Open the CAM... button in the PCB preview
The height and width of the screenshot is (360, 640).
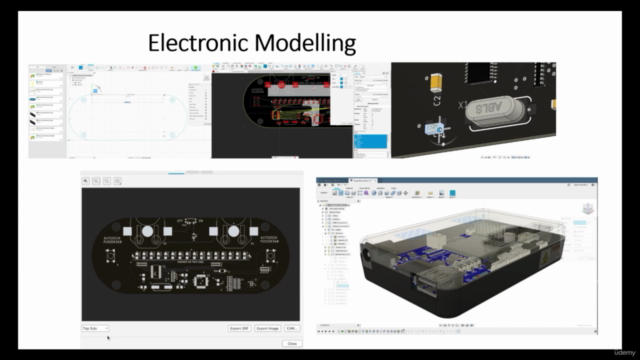(x=292, y=328)
